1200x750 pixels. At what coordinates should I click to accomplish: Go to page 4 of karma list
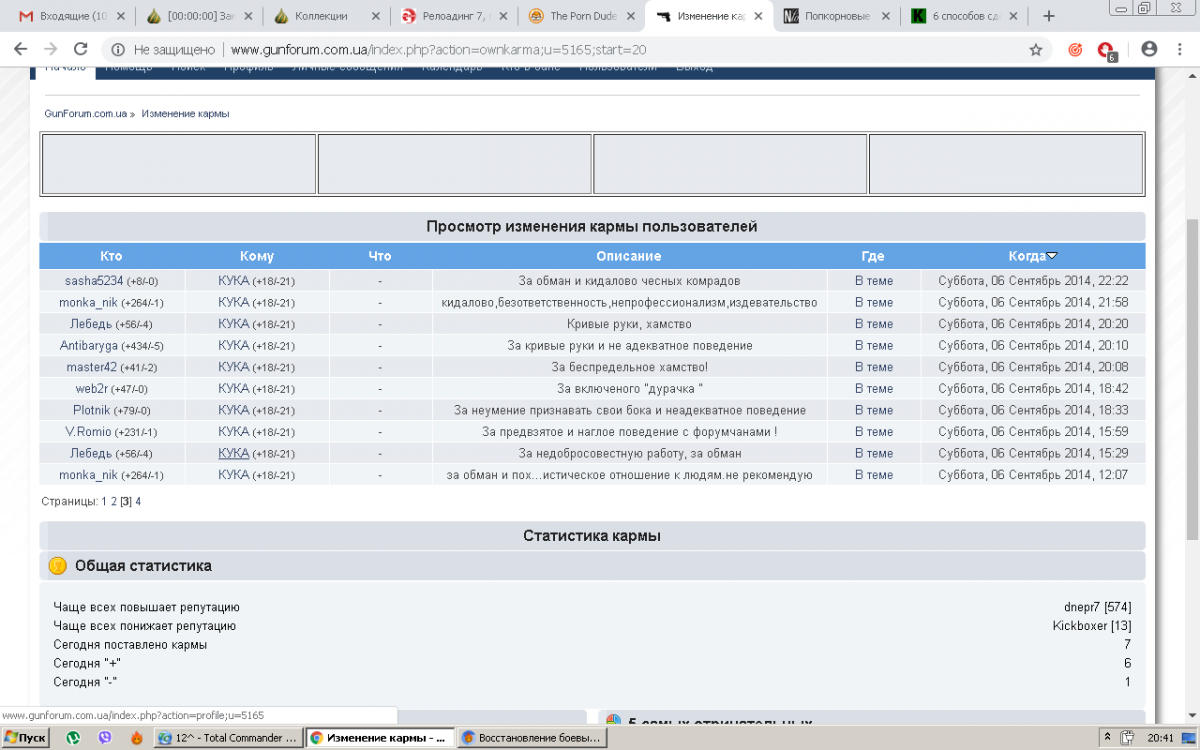(138, 501)
